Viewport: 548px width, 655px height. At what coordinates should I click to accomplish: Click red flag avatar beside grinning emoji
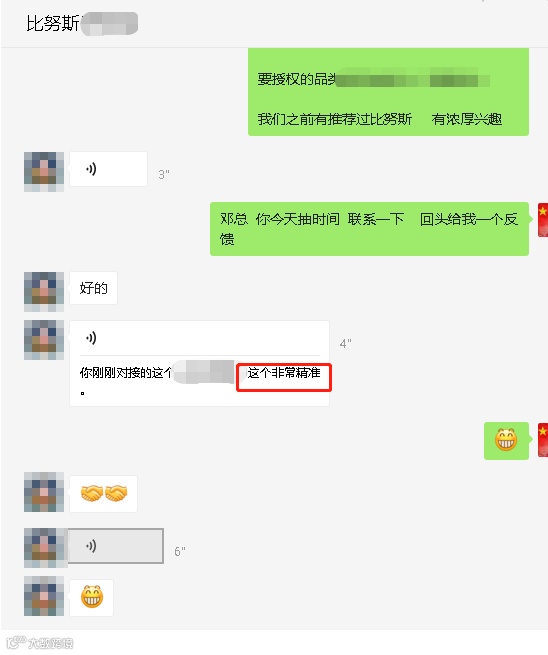click(x=543, y=440)
